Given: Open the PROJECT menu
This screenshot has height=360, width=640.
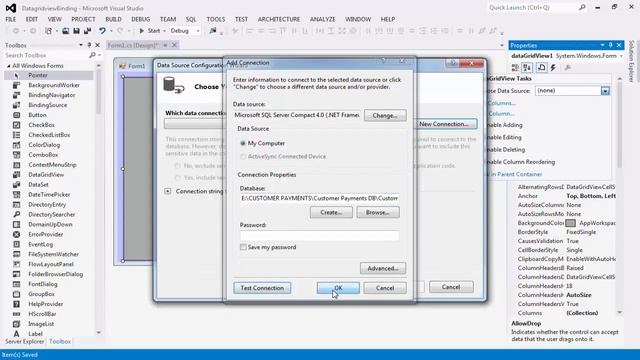Looking at the screenshot, I should [x=83, y=19].
